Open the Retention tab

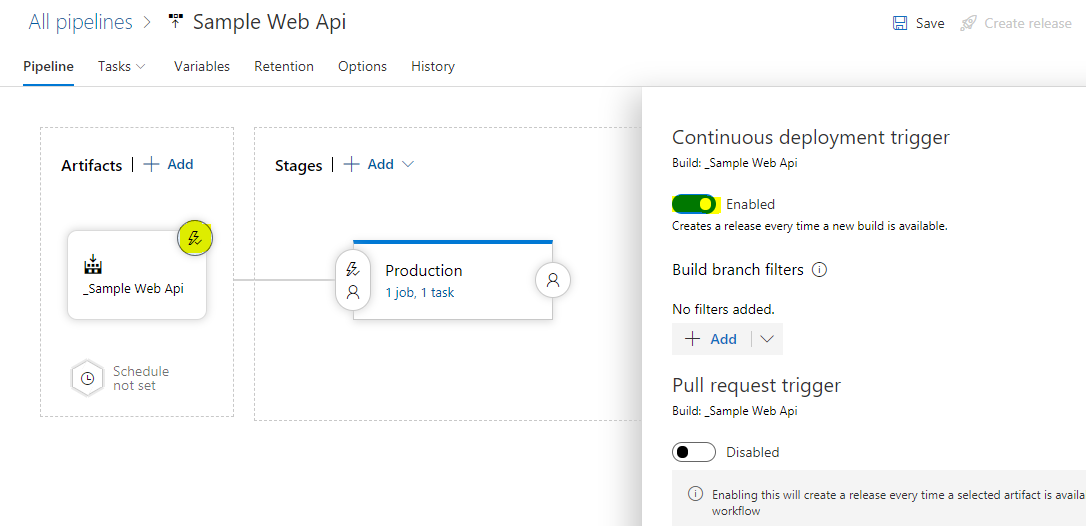(x=284, y=67)
